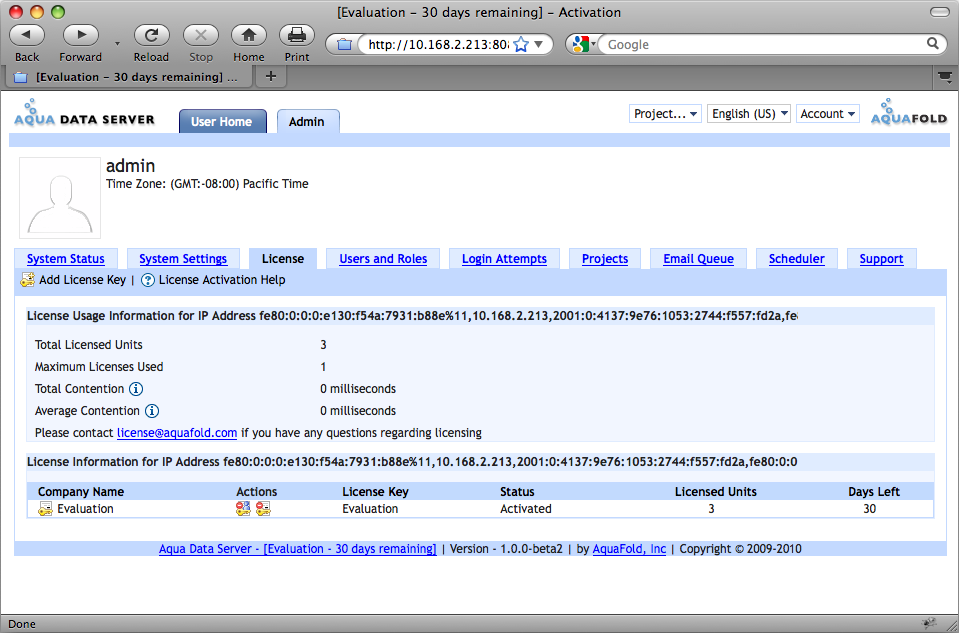This screenshot has width=959, height=633.
Task: Expand the back/forward history dropdown arrow
Action: tap(117, 44)
